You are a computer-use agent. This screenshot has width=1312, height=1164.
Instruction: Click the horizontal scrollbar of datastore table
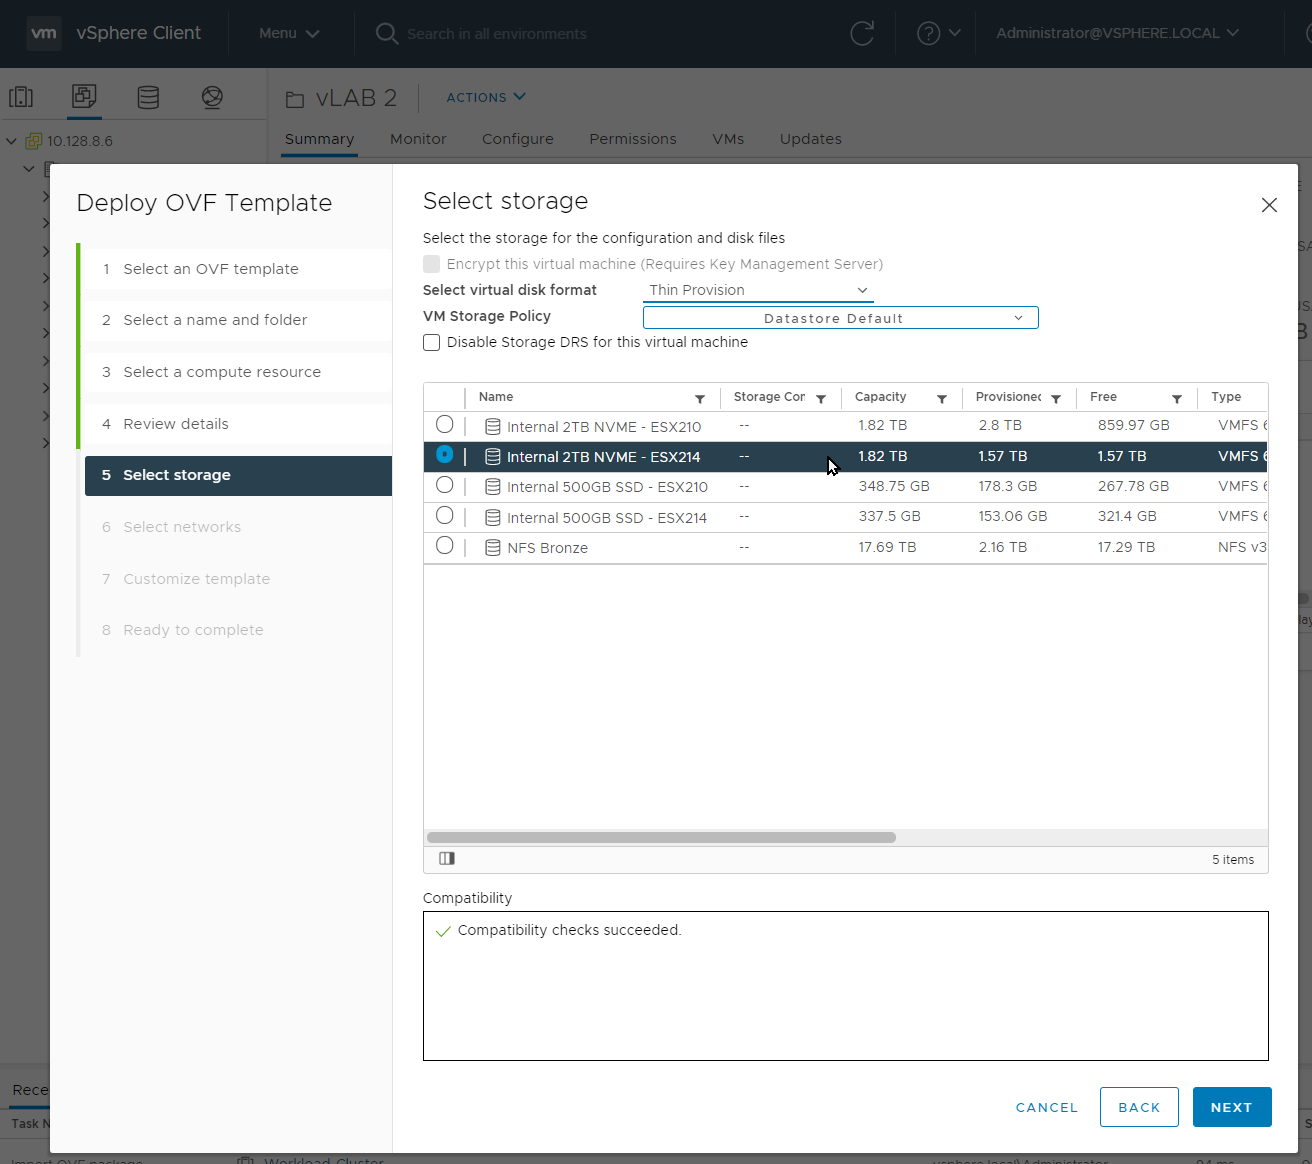pos(661,838)
